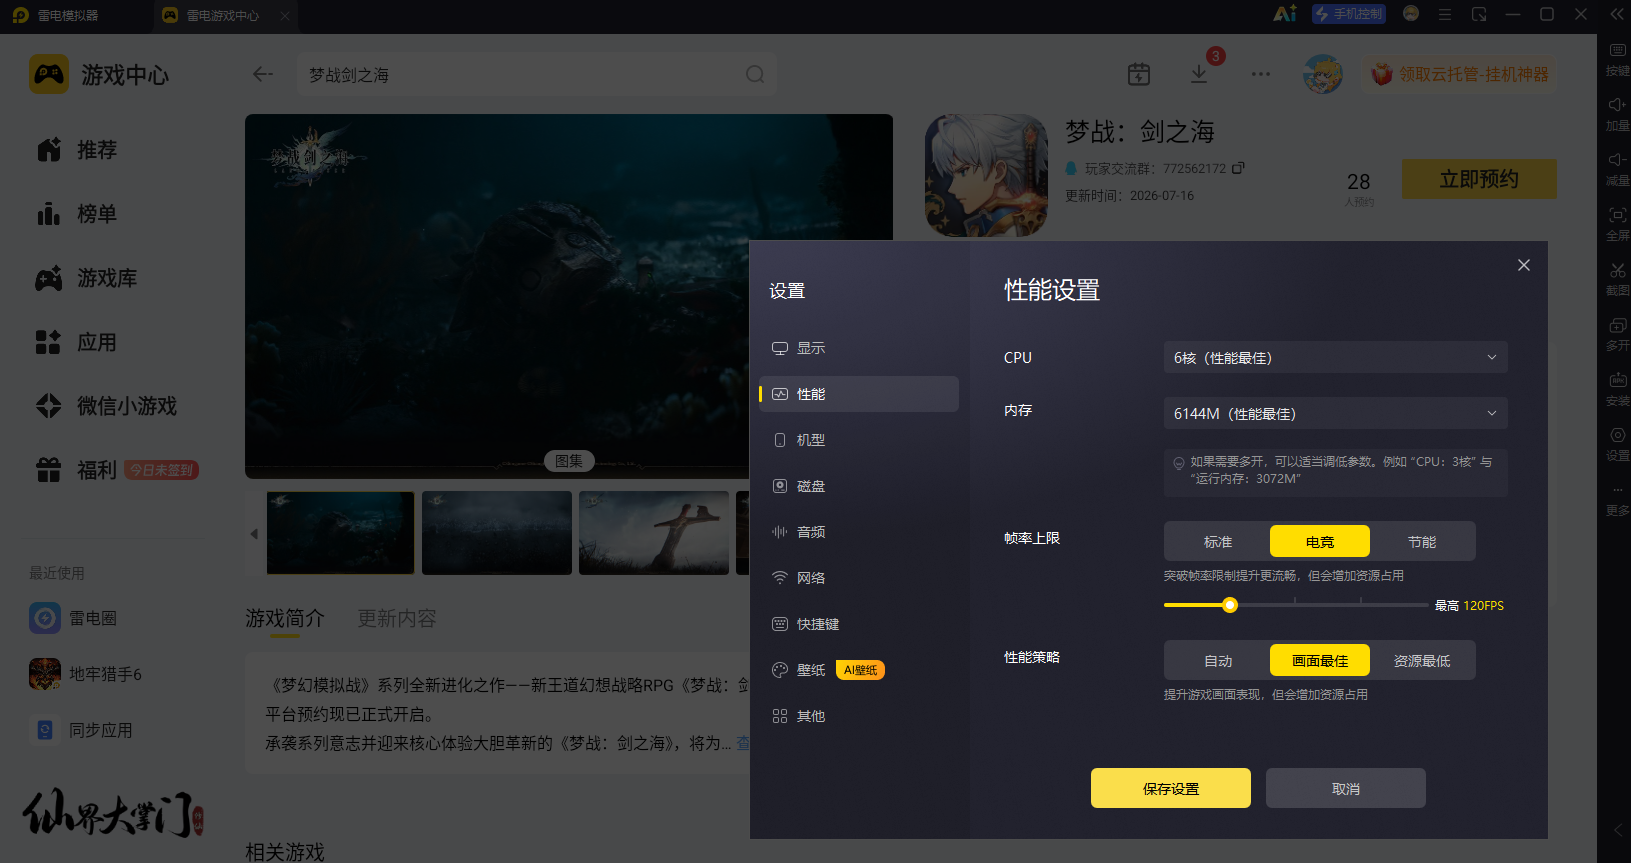This screenshot has height=863, width=1631.
Task: Go to 推荐 in left navigation
Action: coord(77,150)
